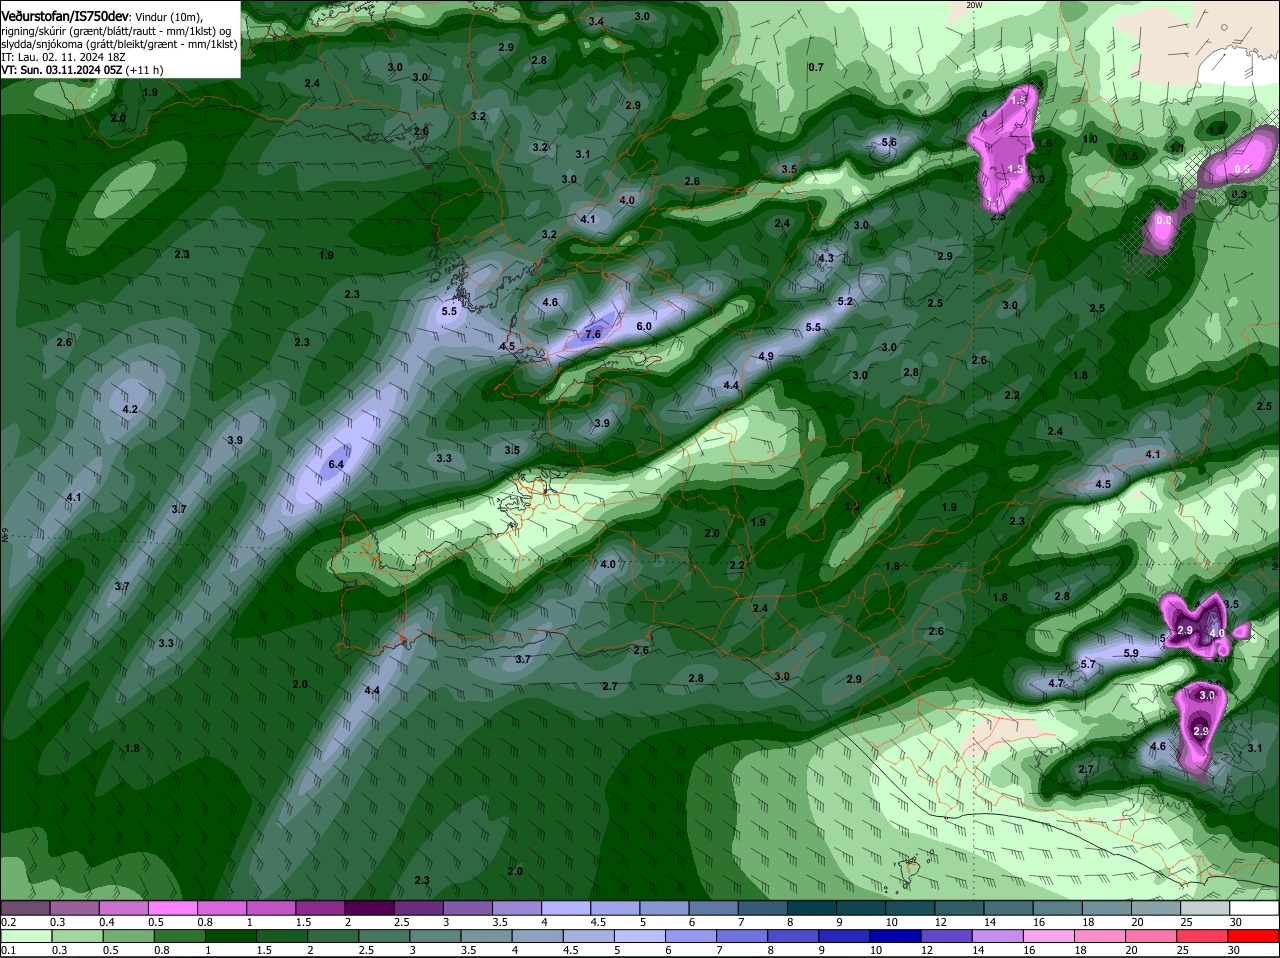This screenshot has height=958, width=1280.
Task: Click the Veðurstofan/IS750dev title text
Action: coord(65,16)
